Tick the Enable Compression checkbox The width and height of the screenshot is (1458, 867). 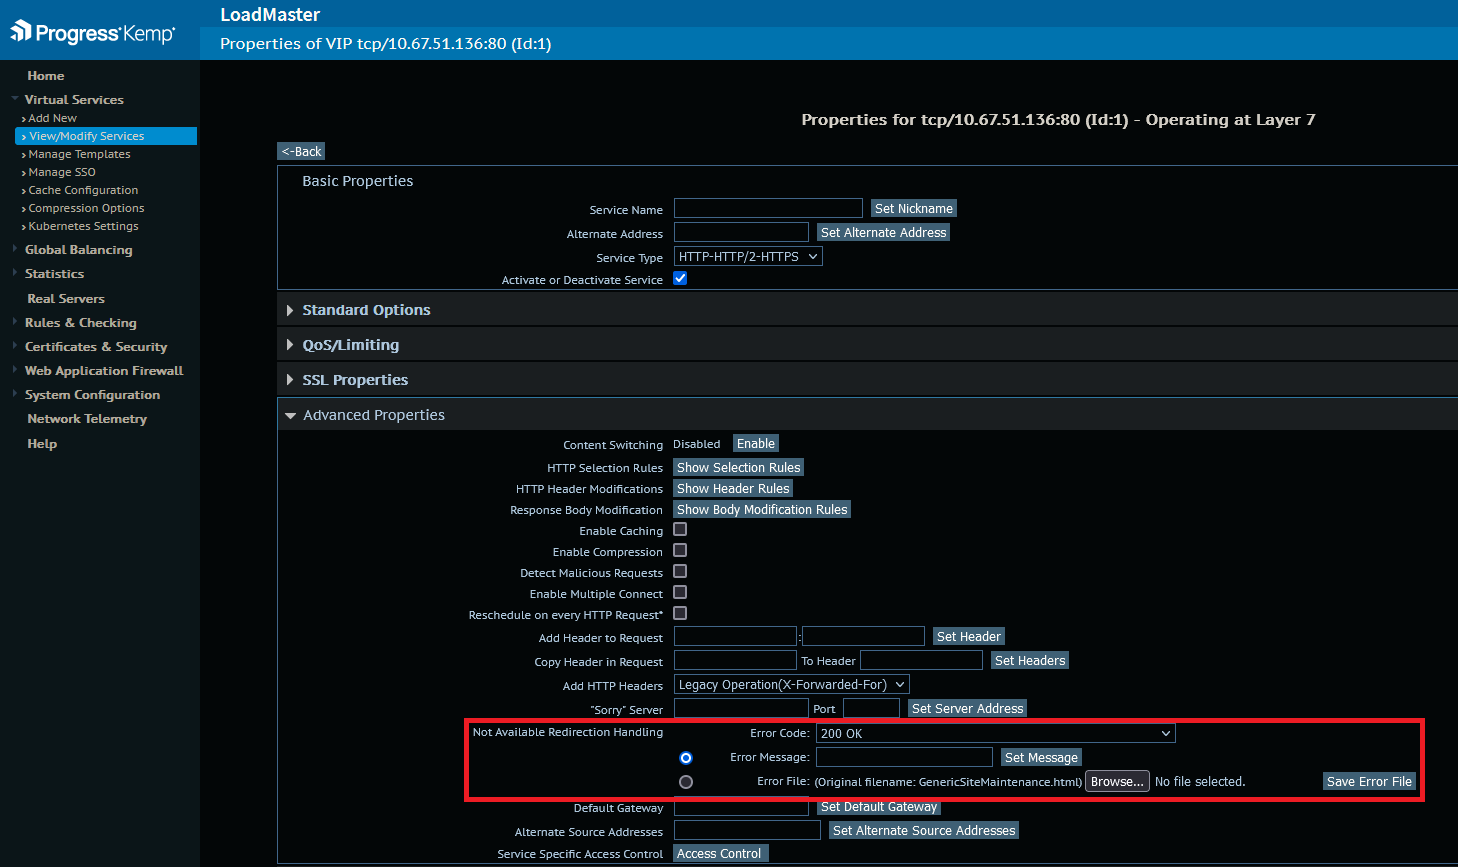(680, 551)
